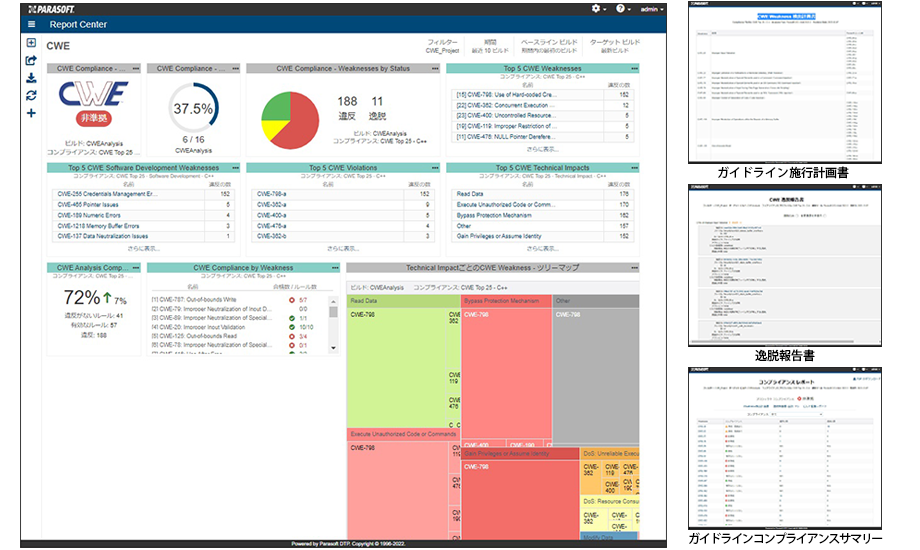Refresh the dashboard with the refresh icon

(31, 95)
